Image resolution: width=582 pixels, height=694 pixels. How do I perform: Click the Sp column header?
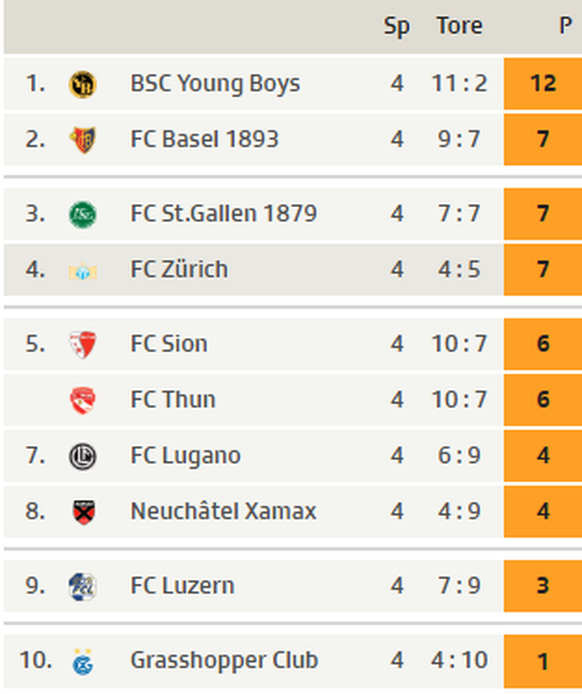[397, 27]
